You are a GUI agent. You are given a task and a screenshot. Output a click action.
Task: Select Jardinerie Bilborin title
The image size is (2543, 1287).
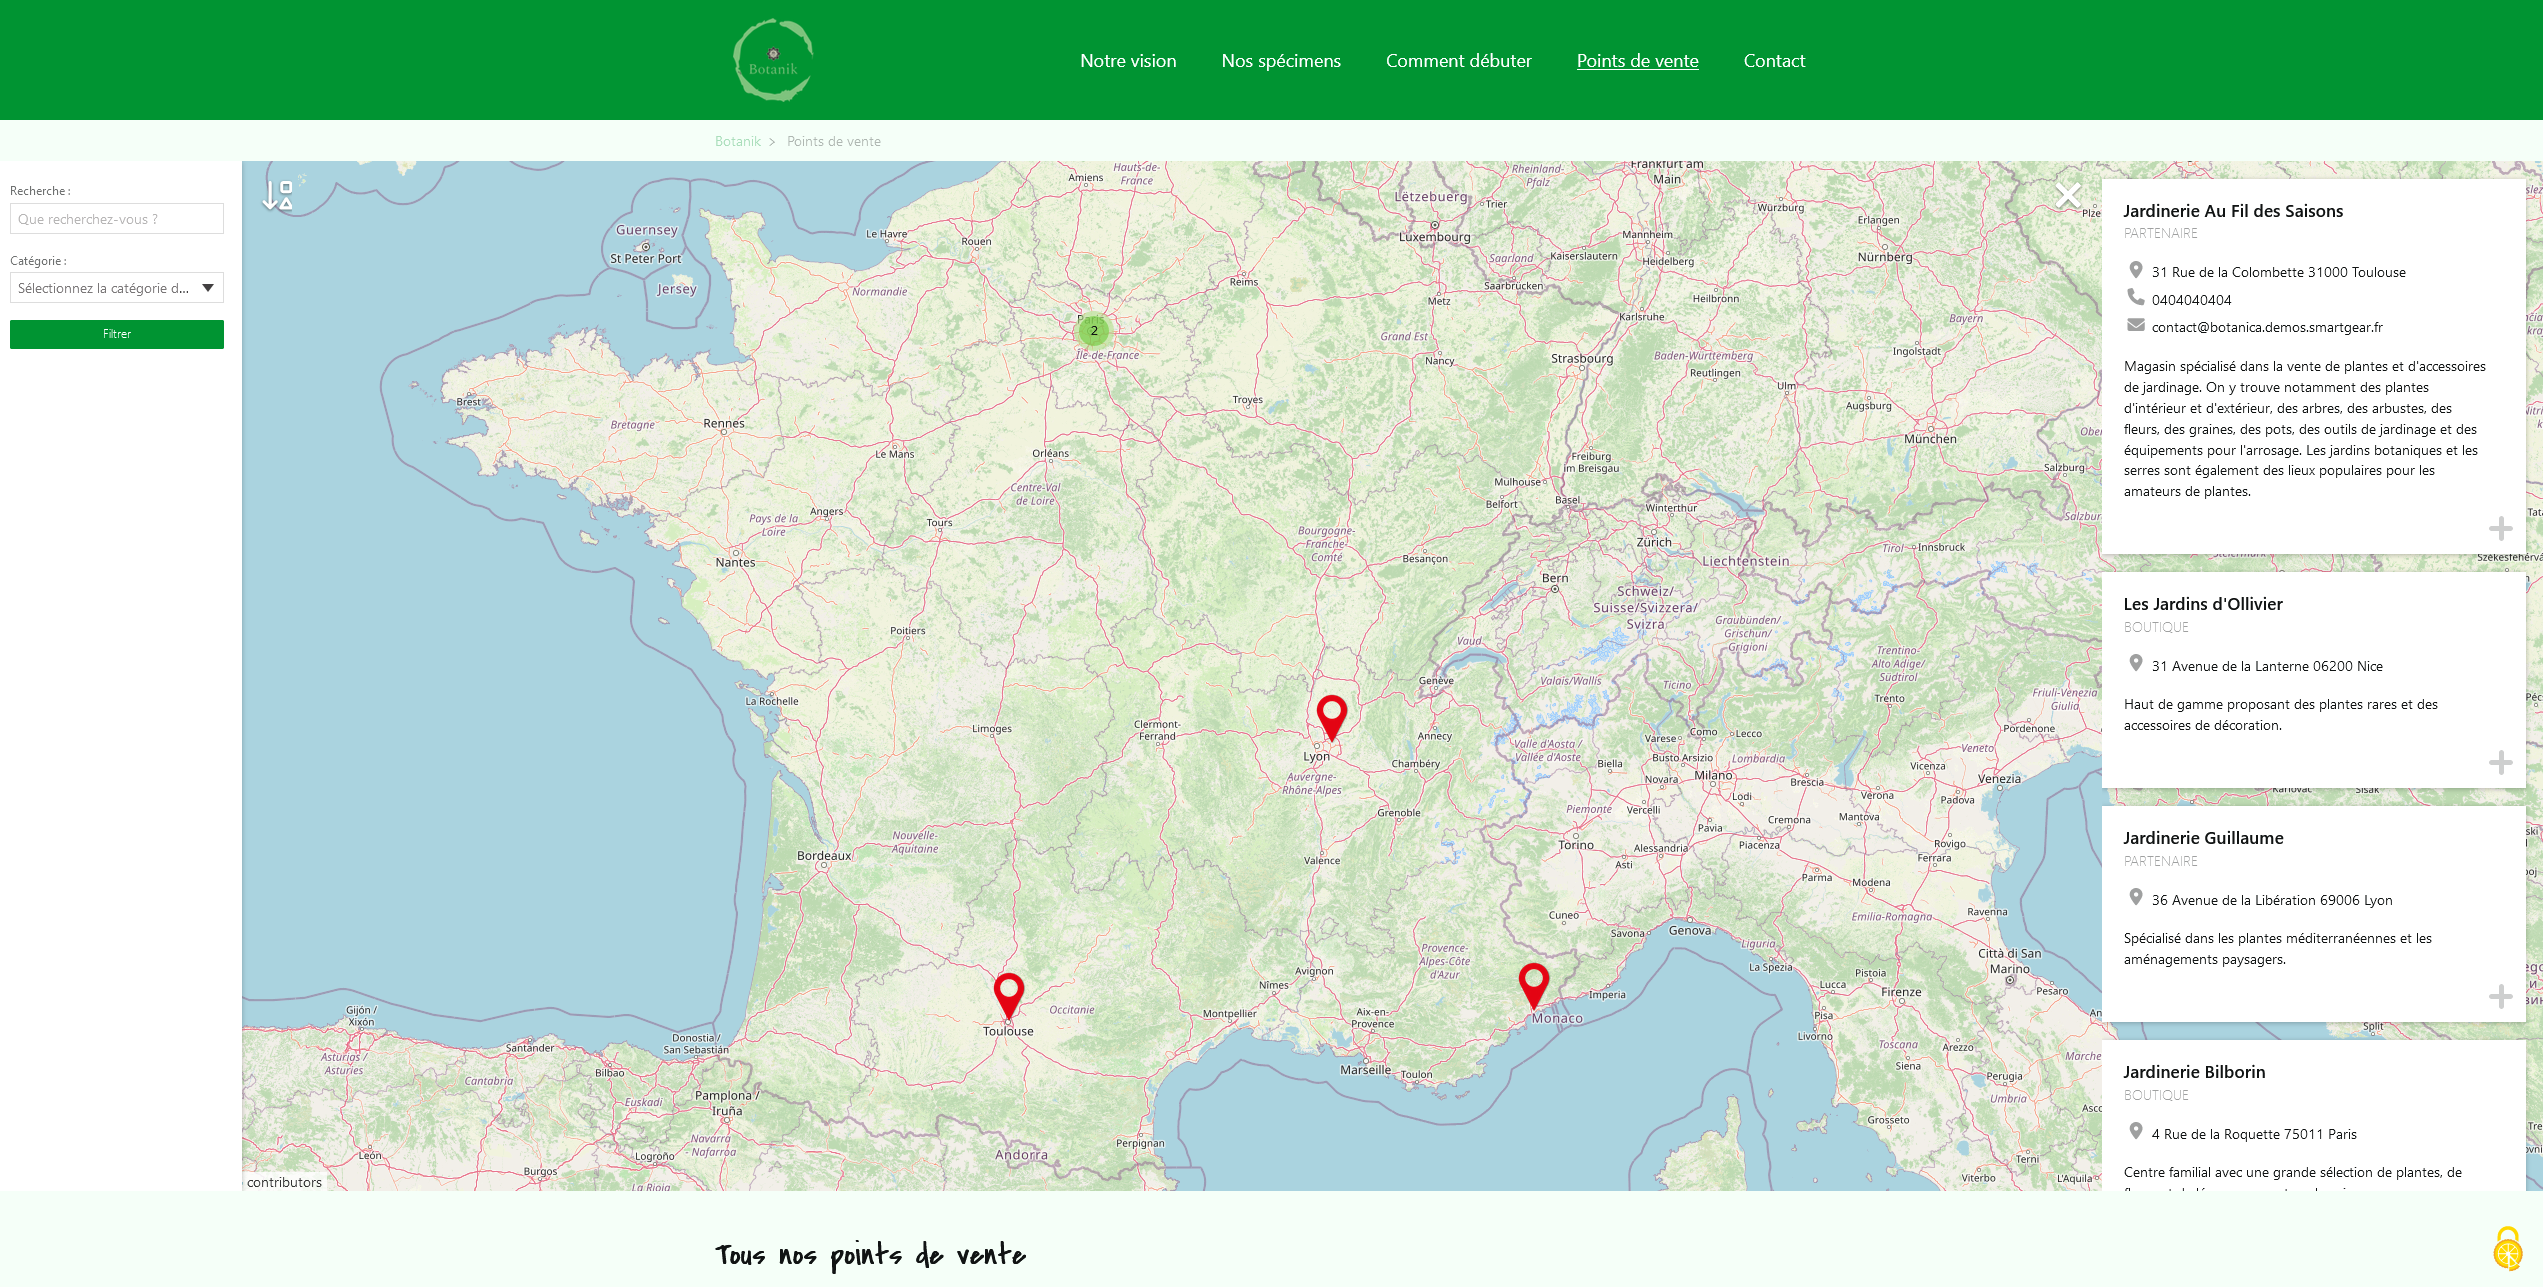pyautogui.click(x=2194, y=1072)
